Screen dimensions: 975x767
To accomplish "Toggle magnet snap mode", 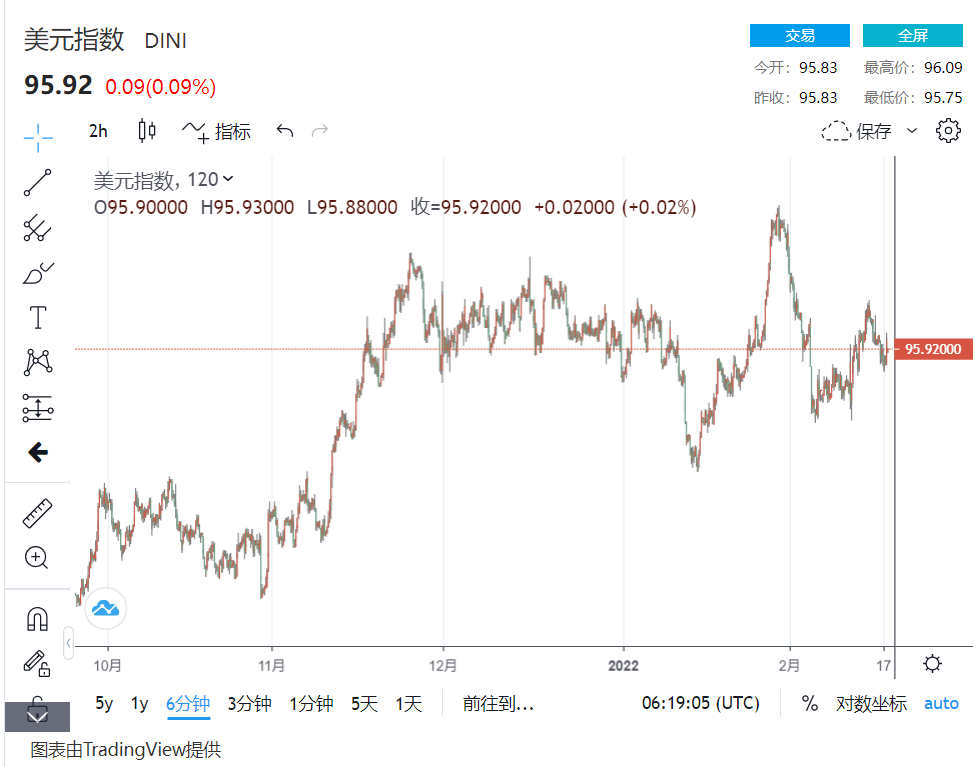I will coord(38,619).
